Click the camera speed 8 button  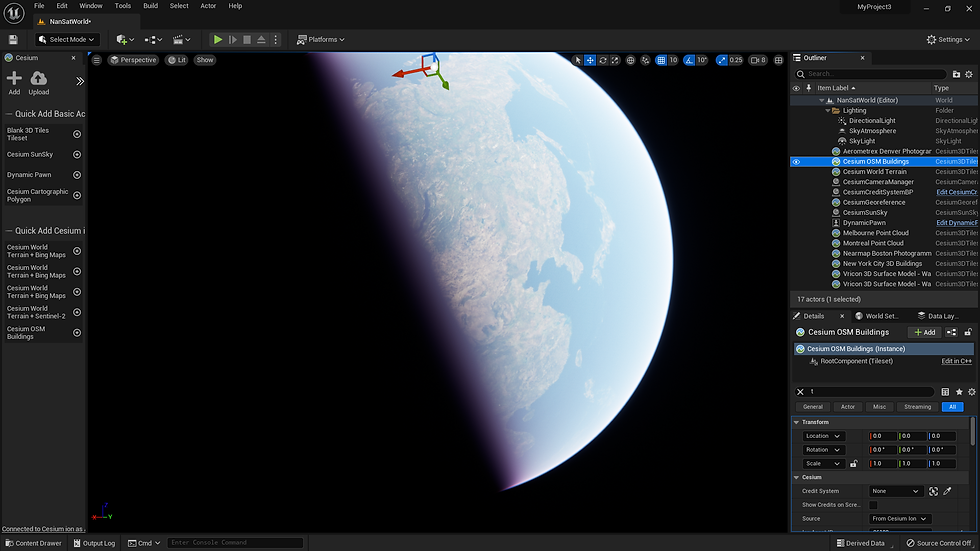click(758, 60)
